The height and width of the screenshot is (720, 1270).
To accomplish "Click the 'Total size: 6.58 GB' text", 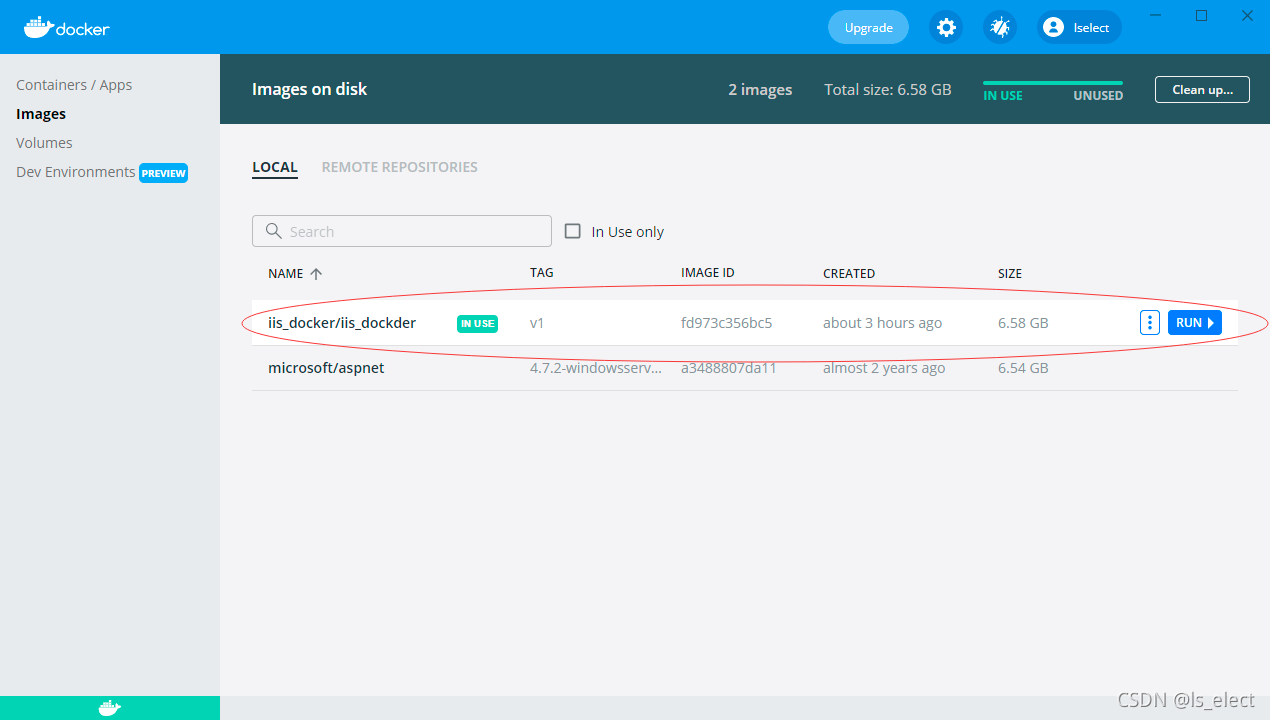I will point(888,89).
